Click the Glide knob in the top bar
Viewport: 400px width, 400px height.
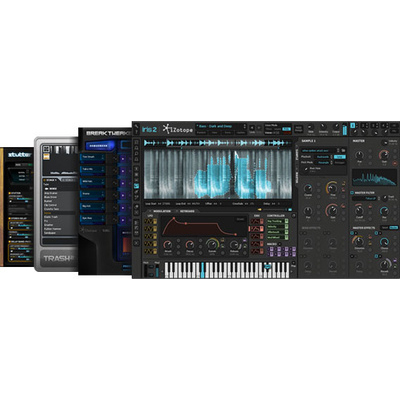[x=310, y=127]
